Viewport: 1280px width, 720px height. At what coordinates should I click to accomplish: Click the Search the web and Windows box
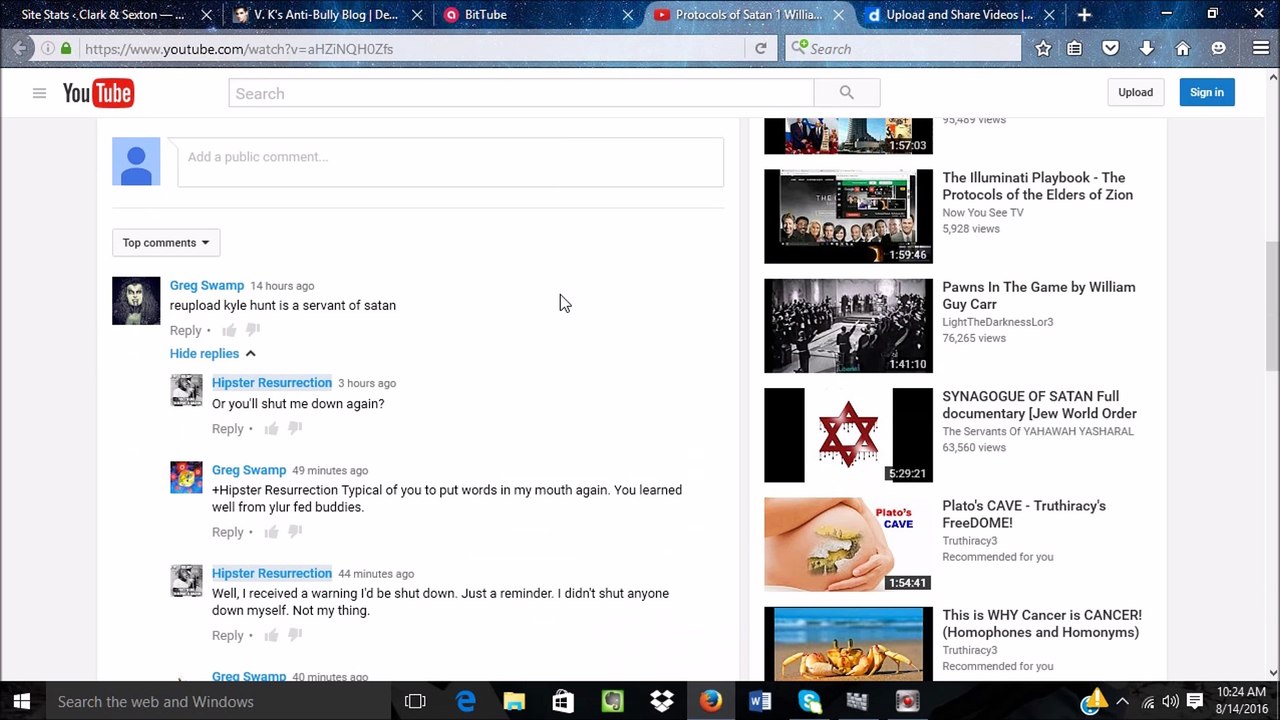click(x=218, y=701)
